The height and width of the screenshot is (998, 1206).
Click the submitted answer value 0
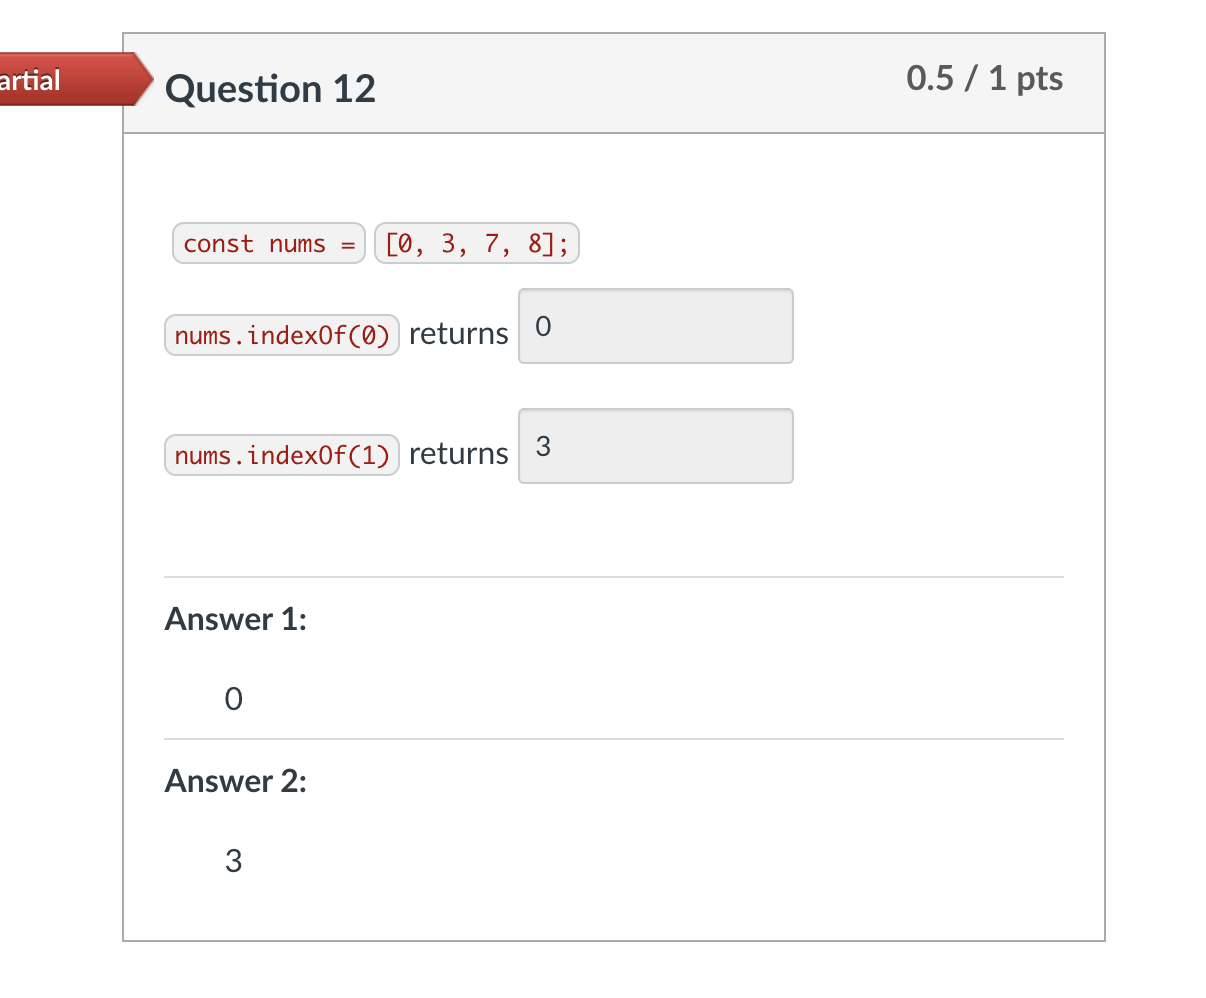pyautogui.click(x=233, y=698)
